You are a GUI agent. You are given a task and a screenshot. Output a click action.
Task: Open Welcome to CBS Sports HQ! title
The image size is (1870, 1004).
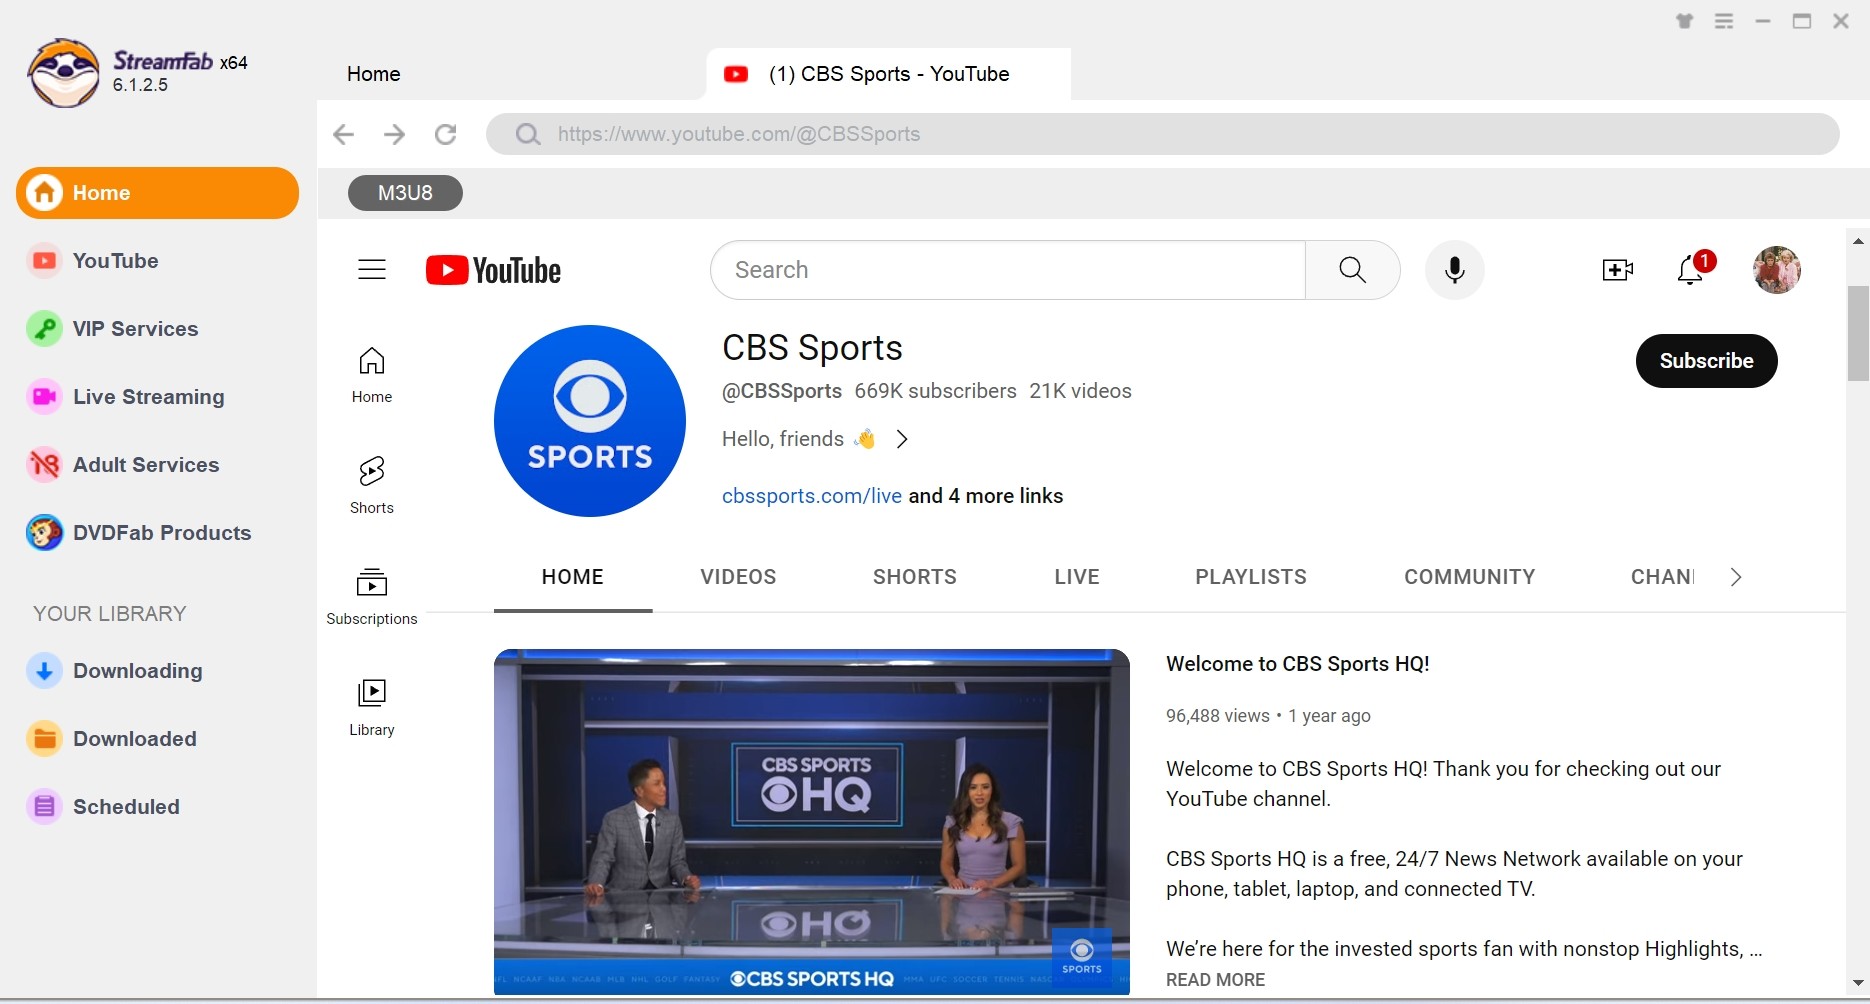[1298, 664]
